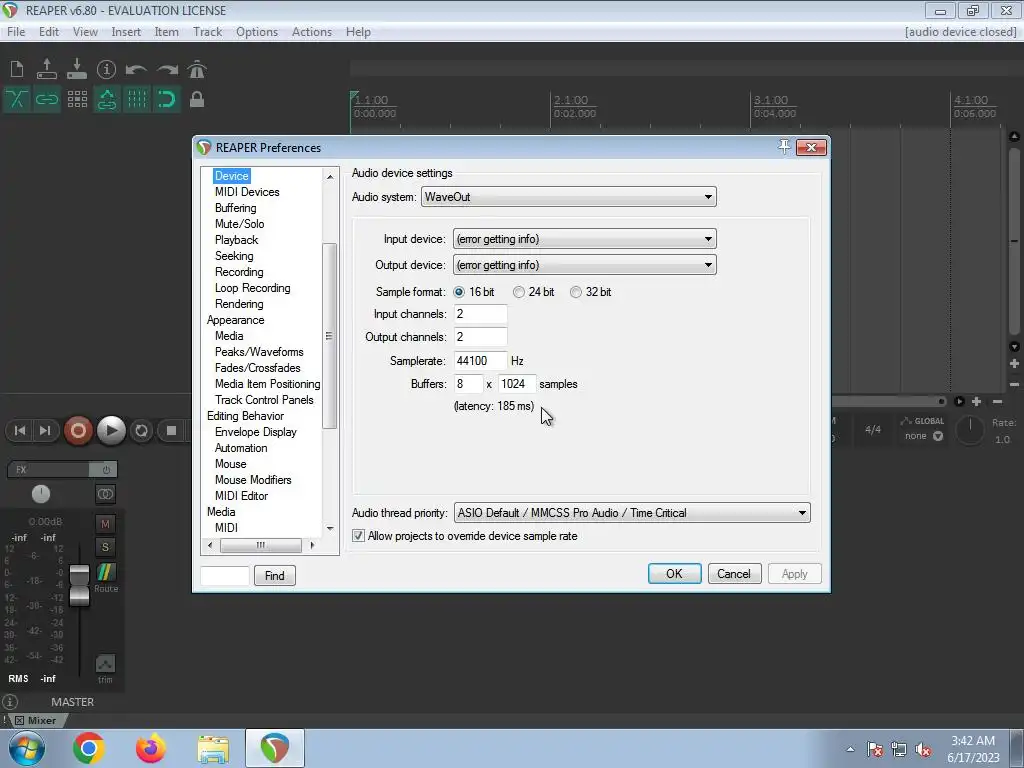
Task: Toggle Allow projects to override sample rate
Action: (x=358, y=536)
